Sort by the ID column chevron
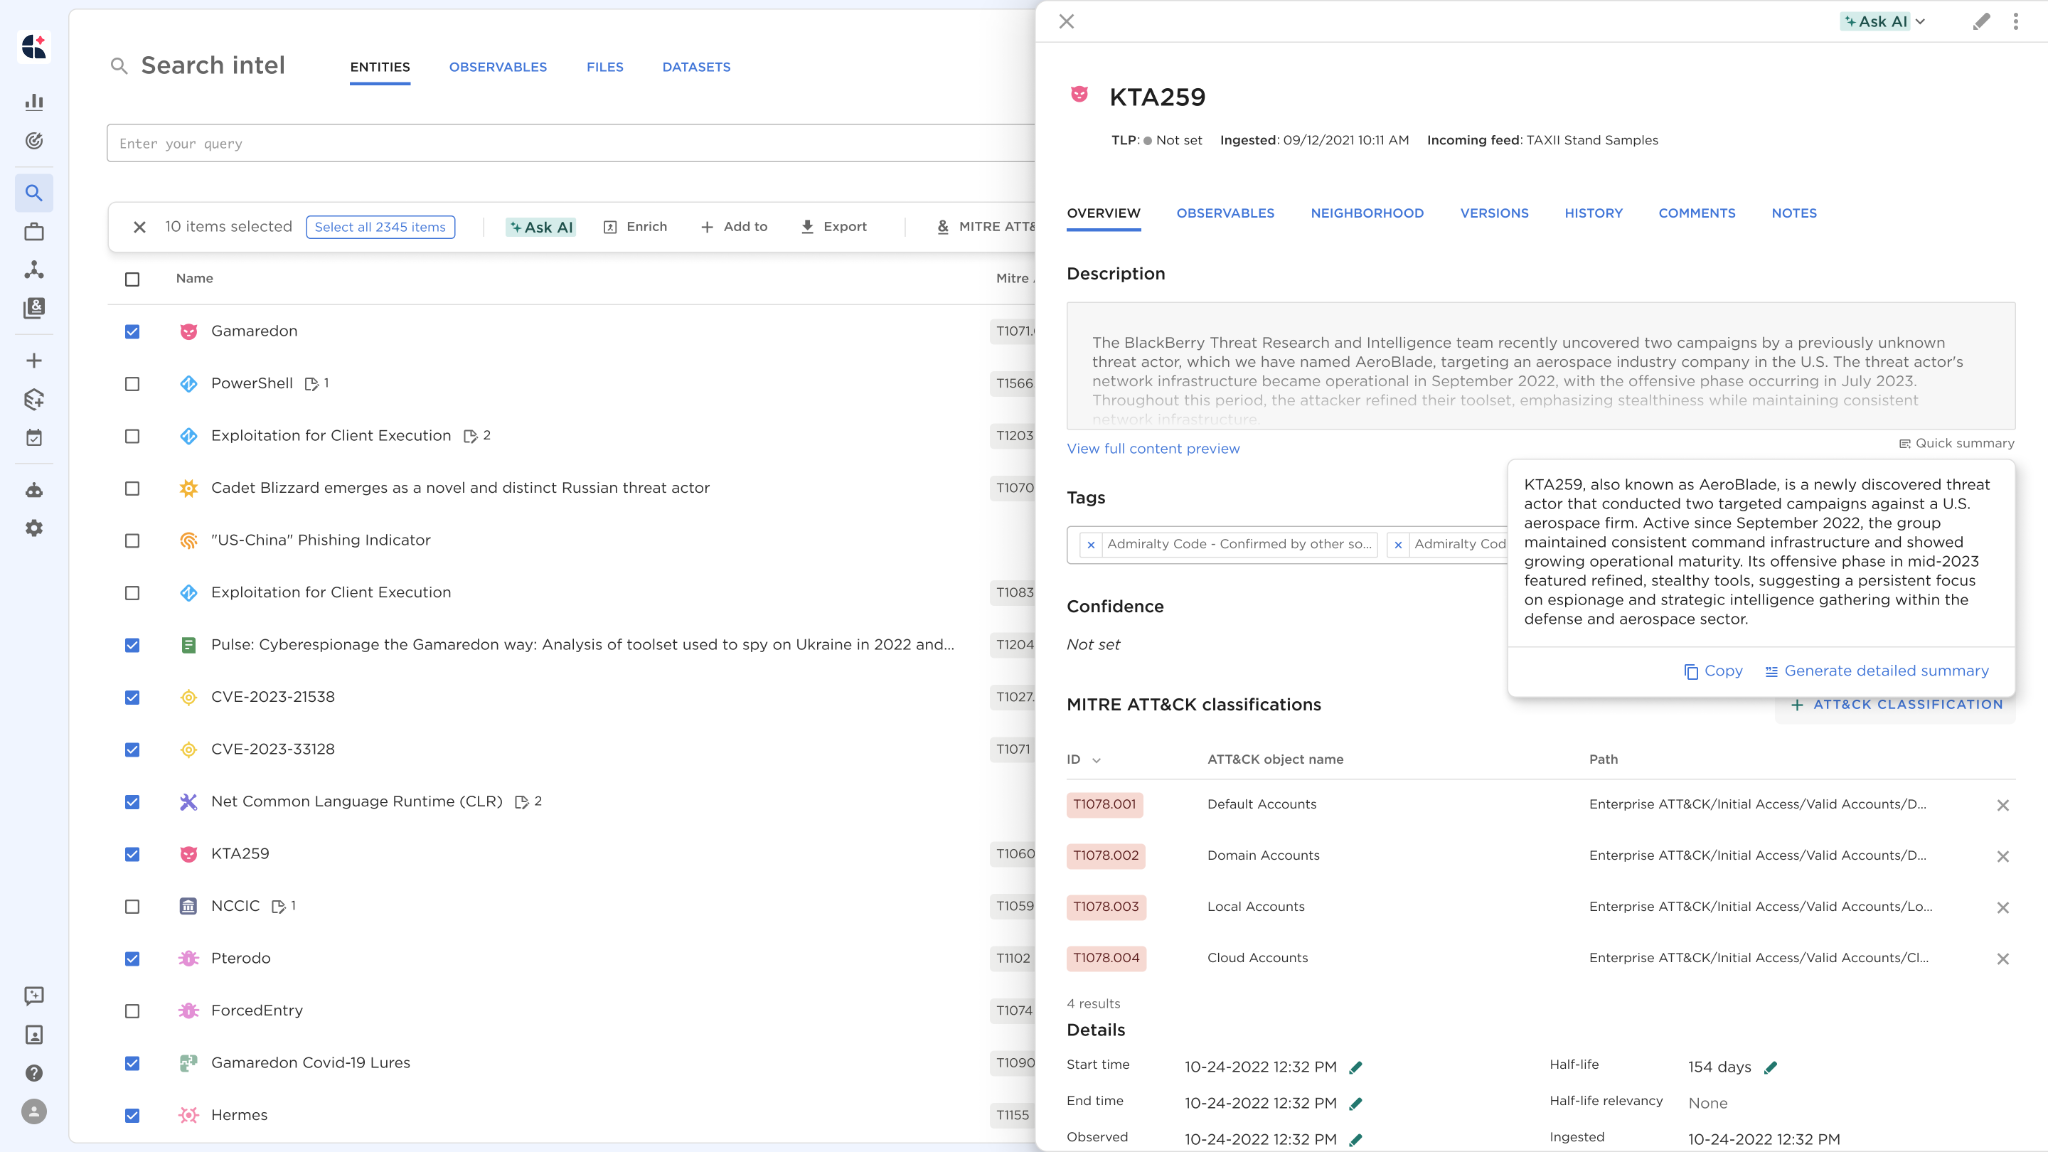The width and height of the screenshot is (2048, 1152). 1096,761
